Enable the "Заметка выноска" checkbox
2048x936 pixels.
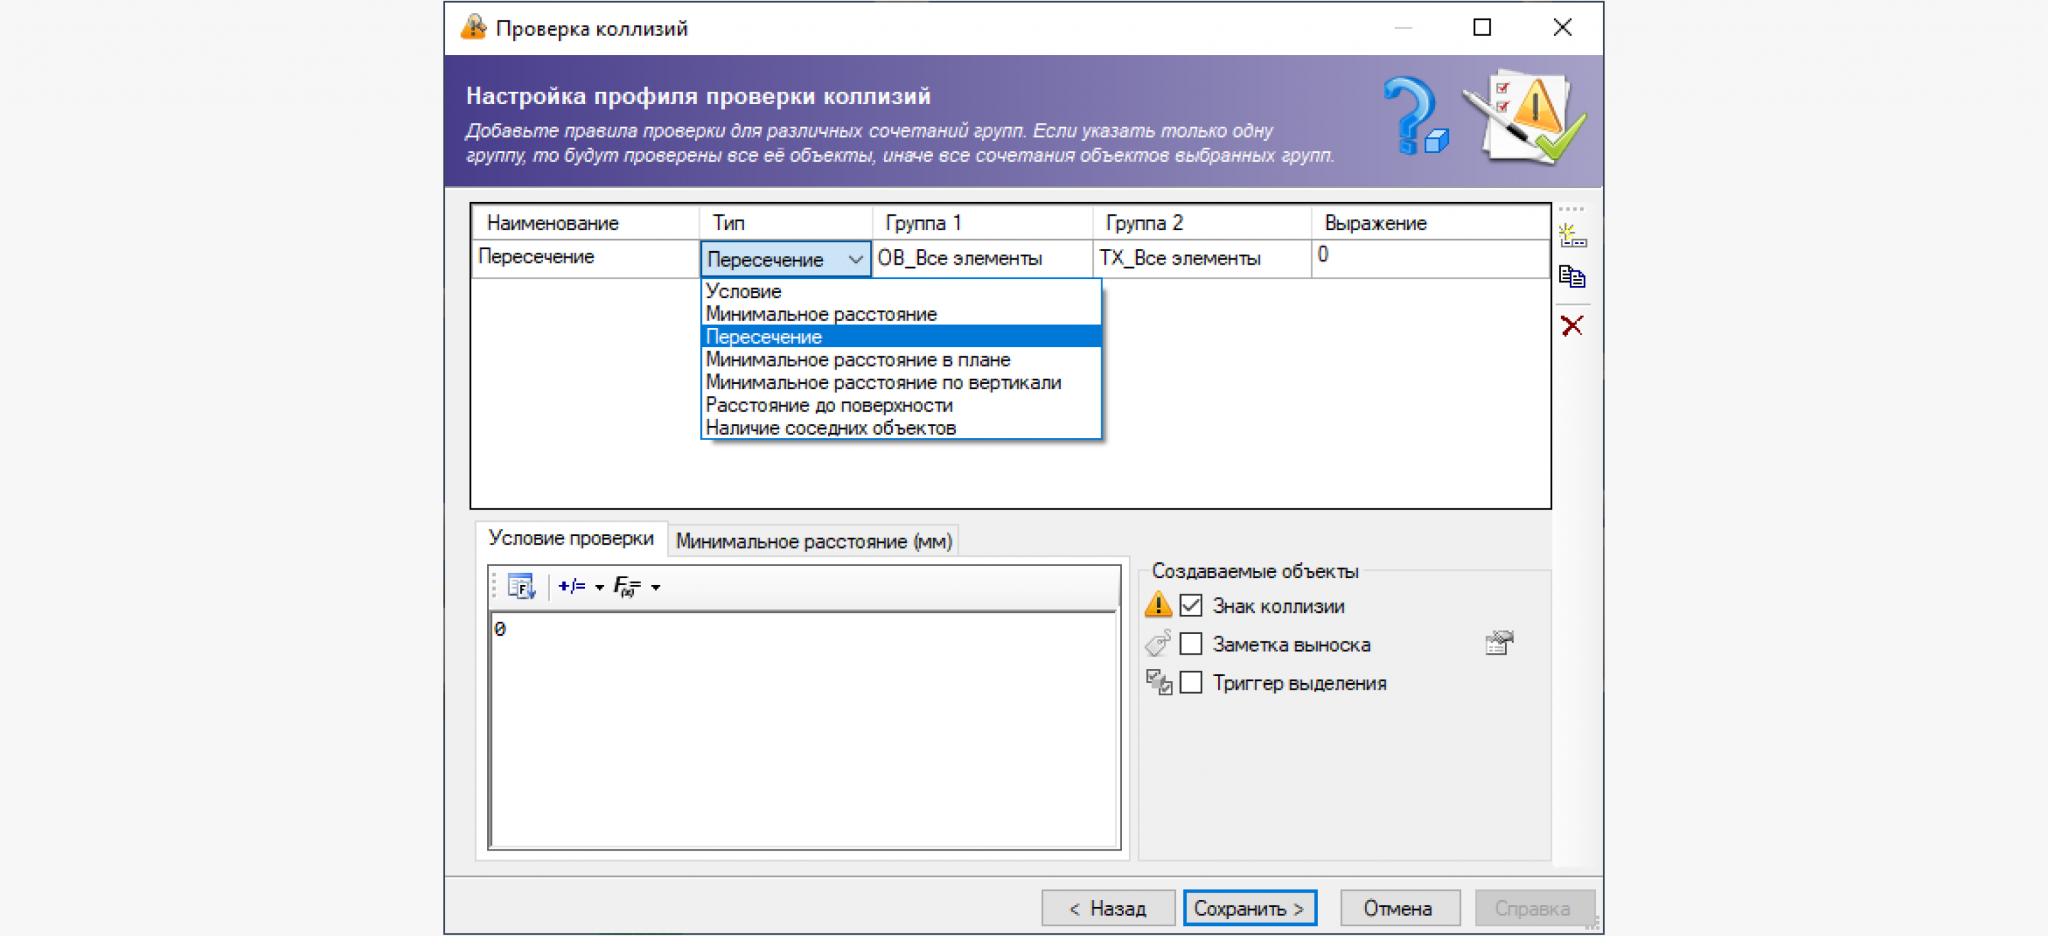tap(1191, 644)
